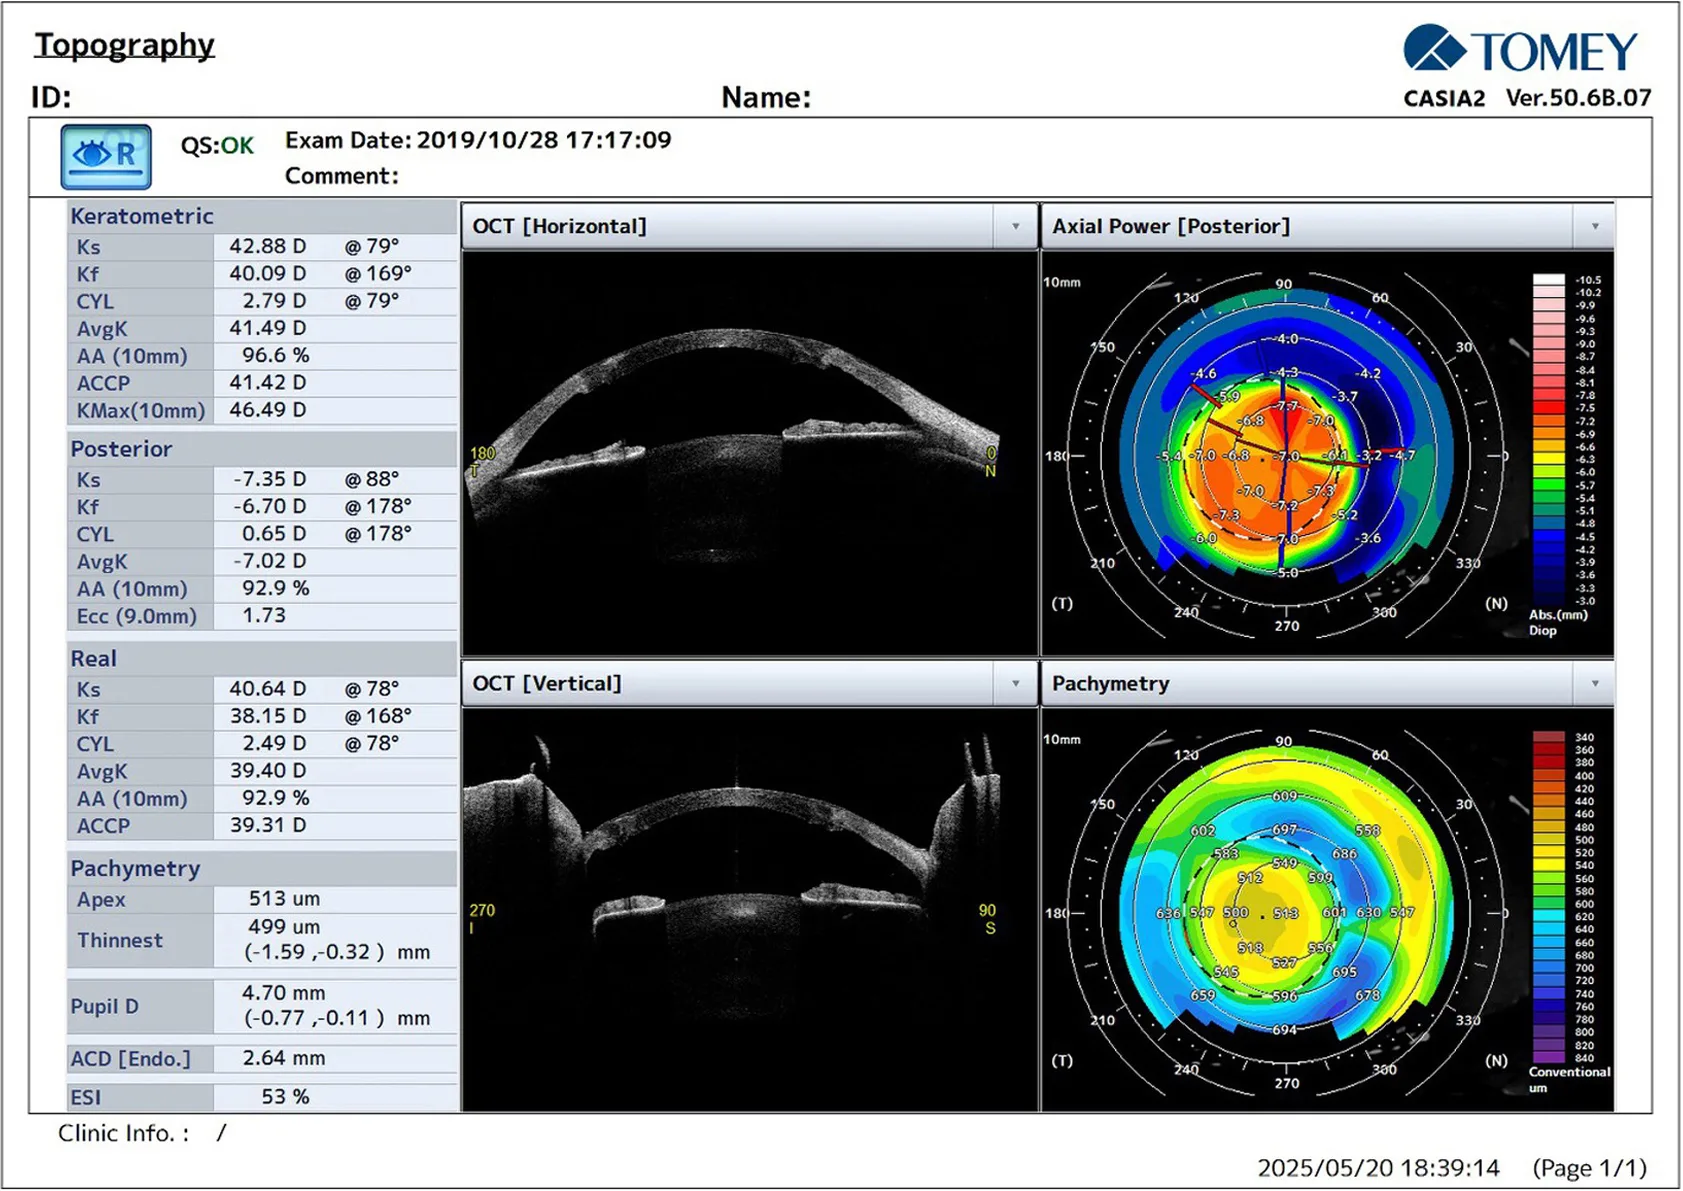Expand the Pachymetry map dropdown arrow
The width and height of the screenshot is (1683, 1191).
pos(1594,684)
